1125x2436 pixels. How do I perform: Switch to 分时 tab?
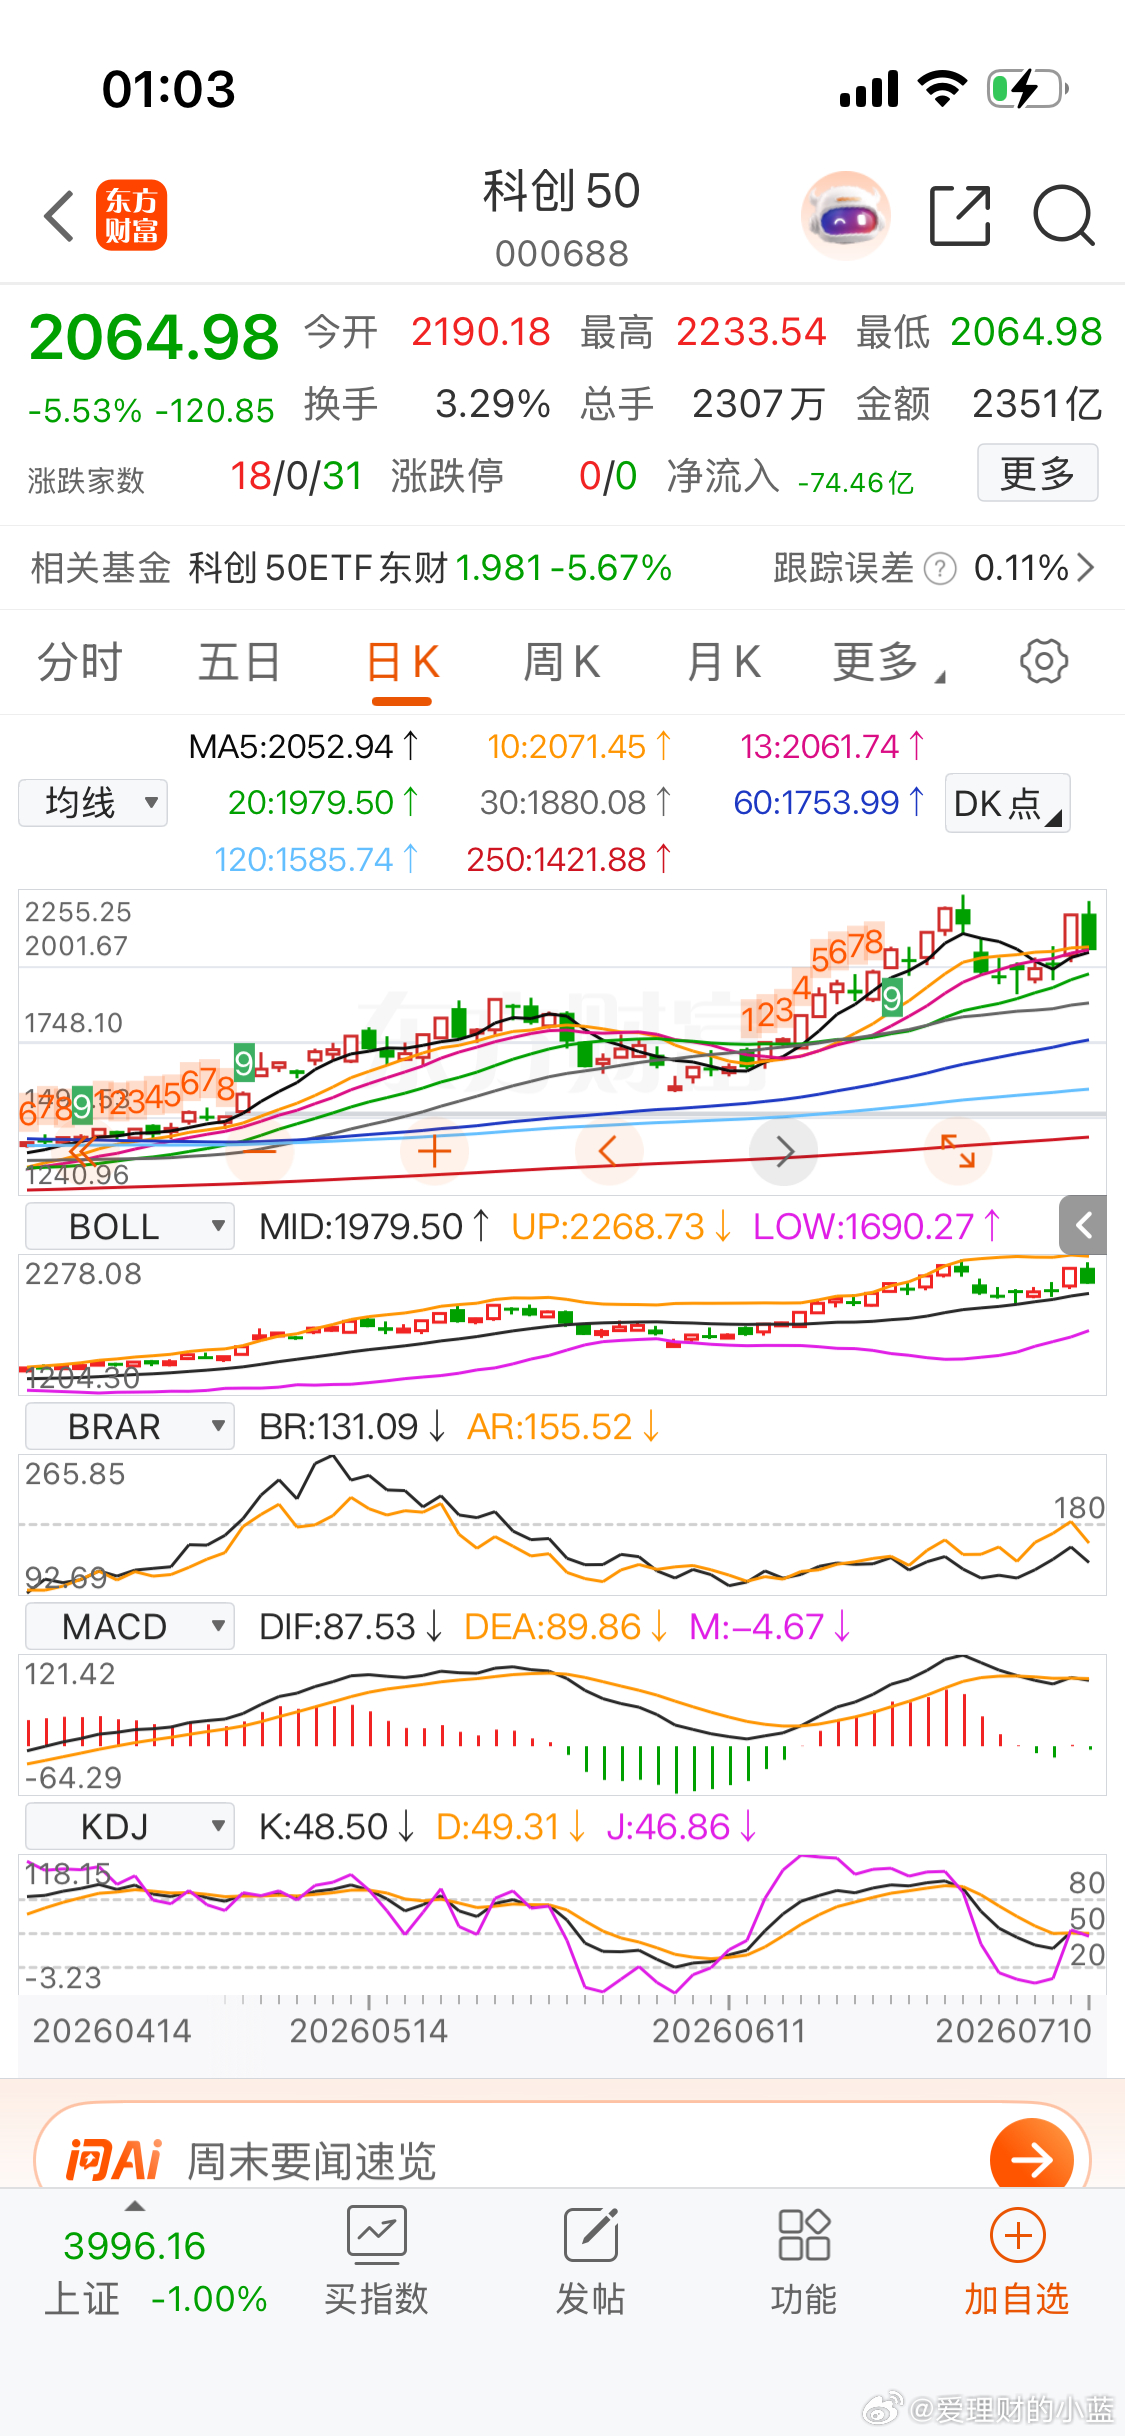(x=80, y=662)
